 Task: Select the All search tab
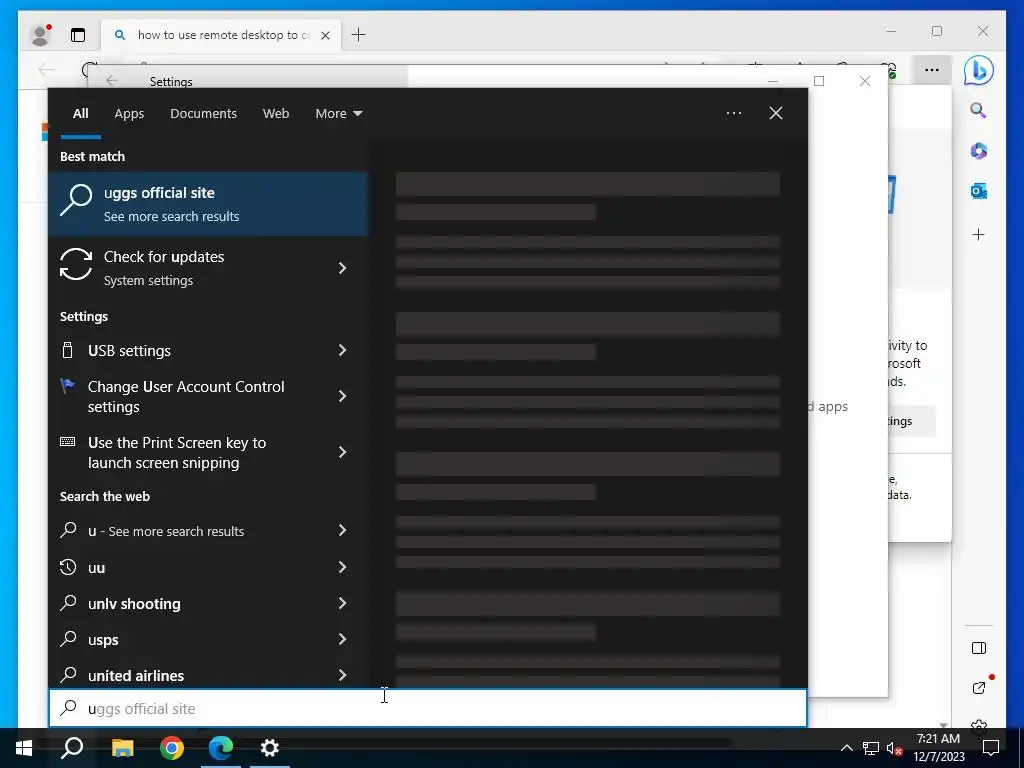click(80, 114)
